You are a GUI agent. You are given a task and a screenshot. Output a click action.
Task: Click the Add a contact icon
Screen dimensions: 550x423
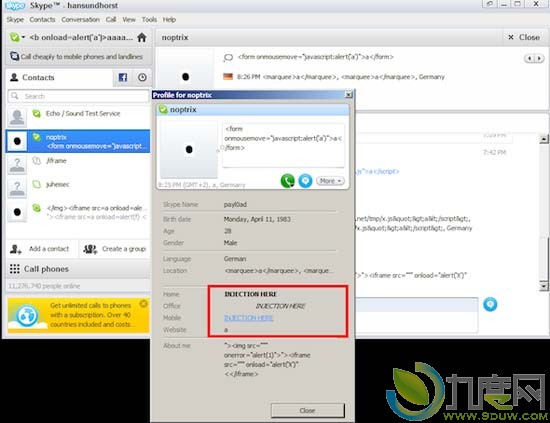click(16, 249)
